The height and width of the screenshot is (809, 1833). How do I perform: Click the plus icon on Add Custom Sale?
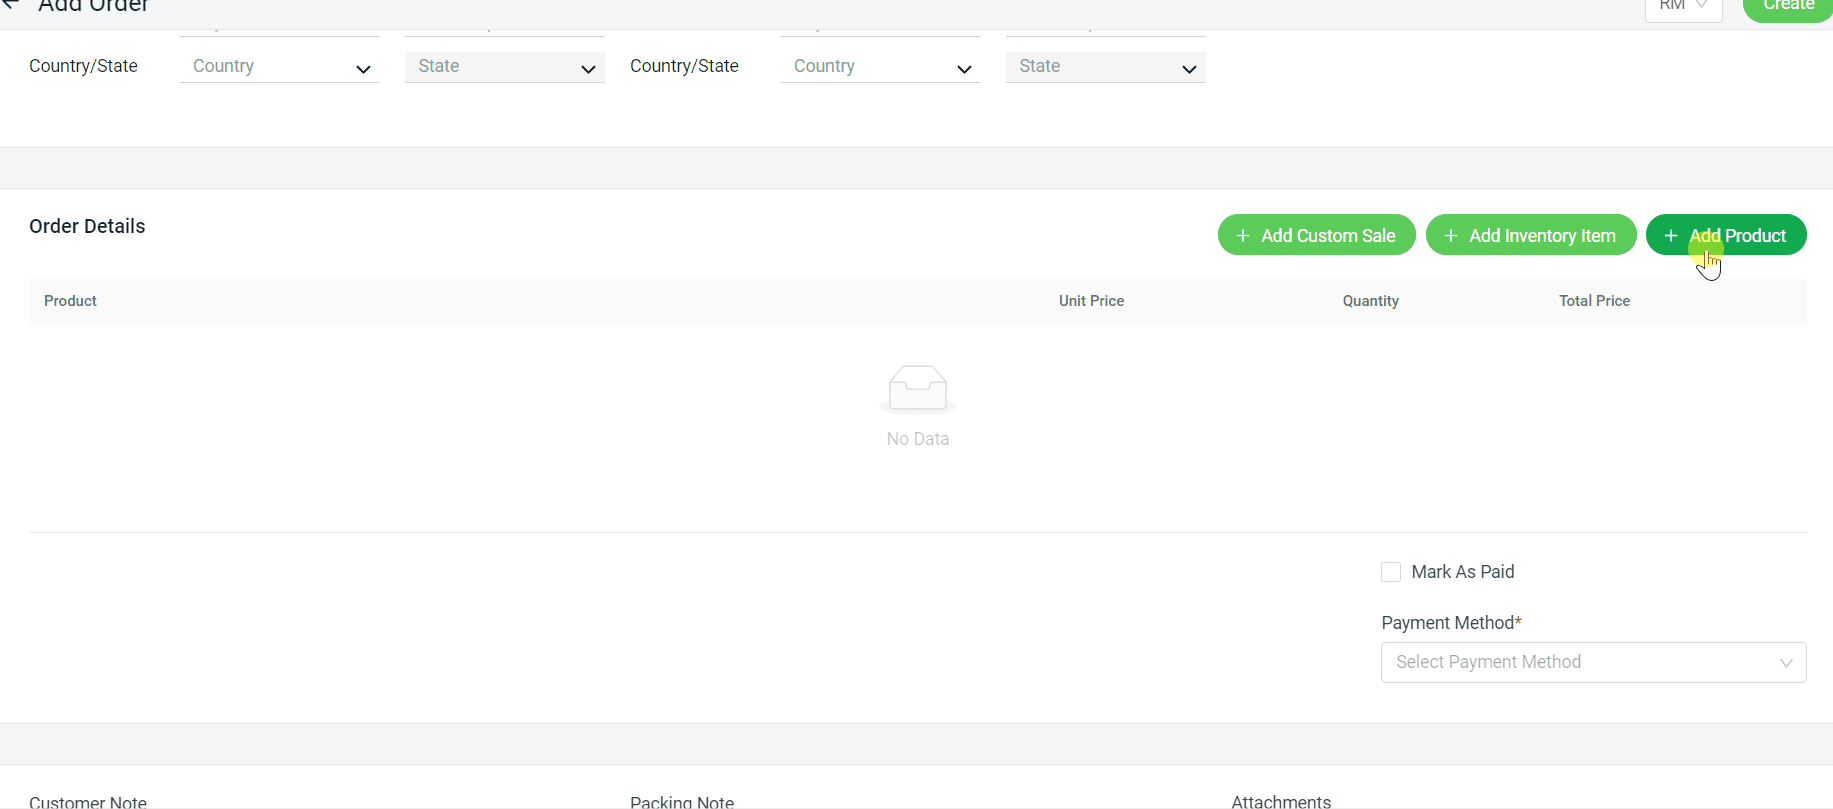coord(1243,236)
